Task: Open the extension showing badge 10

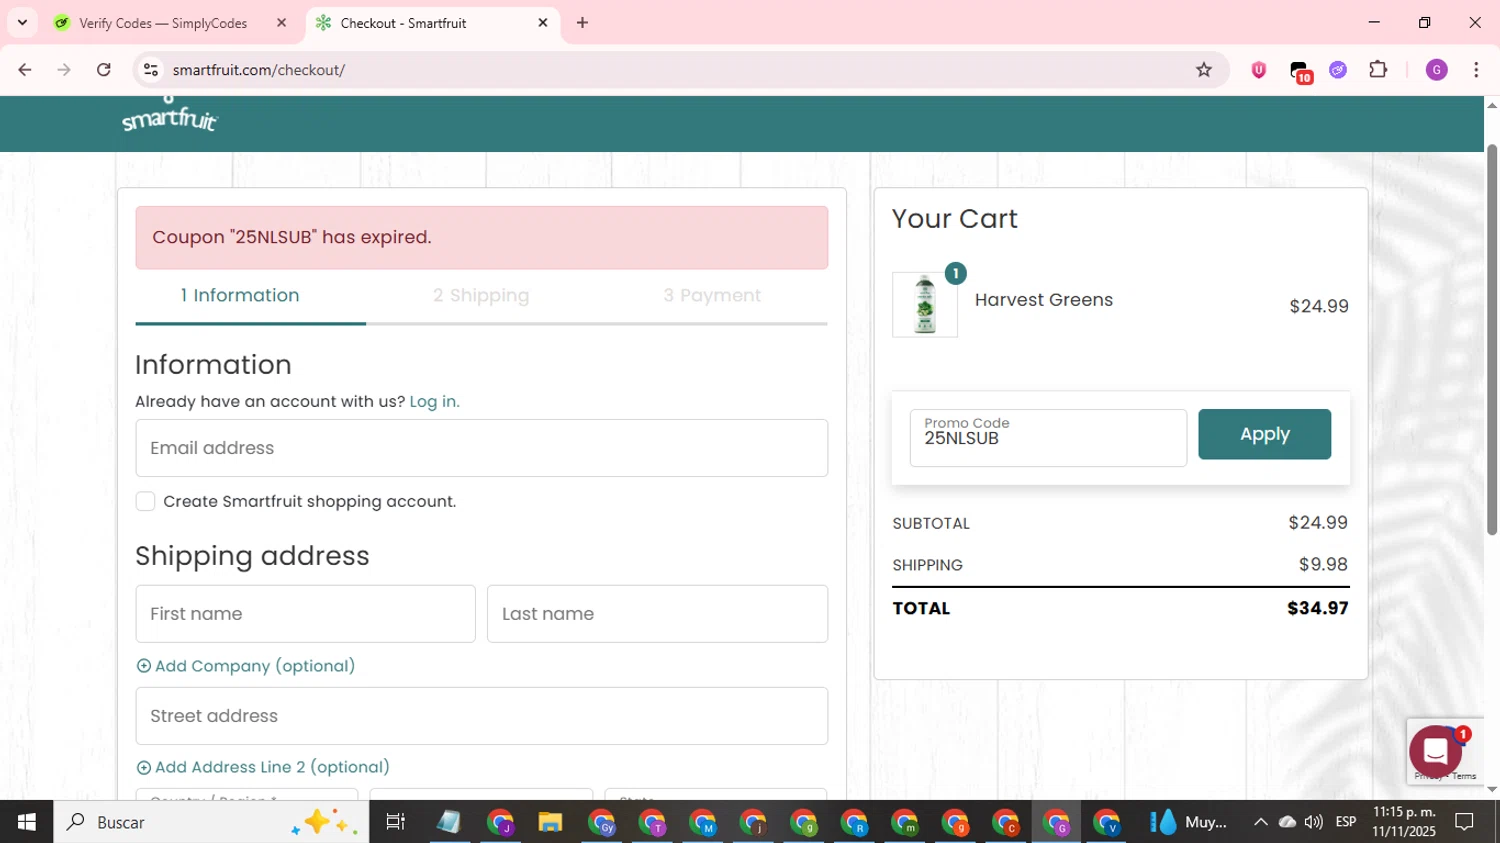Action: pos(1300,72)
